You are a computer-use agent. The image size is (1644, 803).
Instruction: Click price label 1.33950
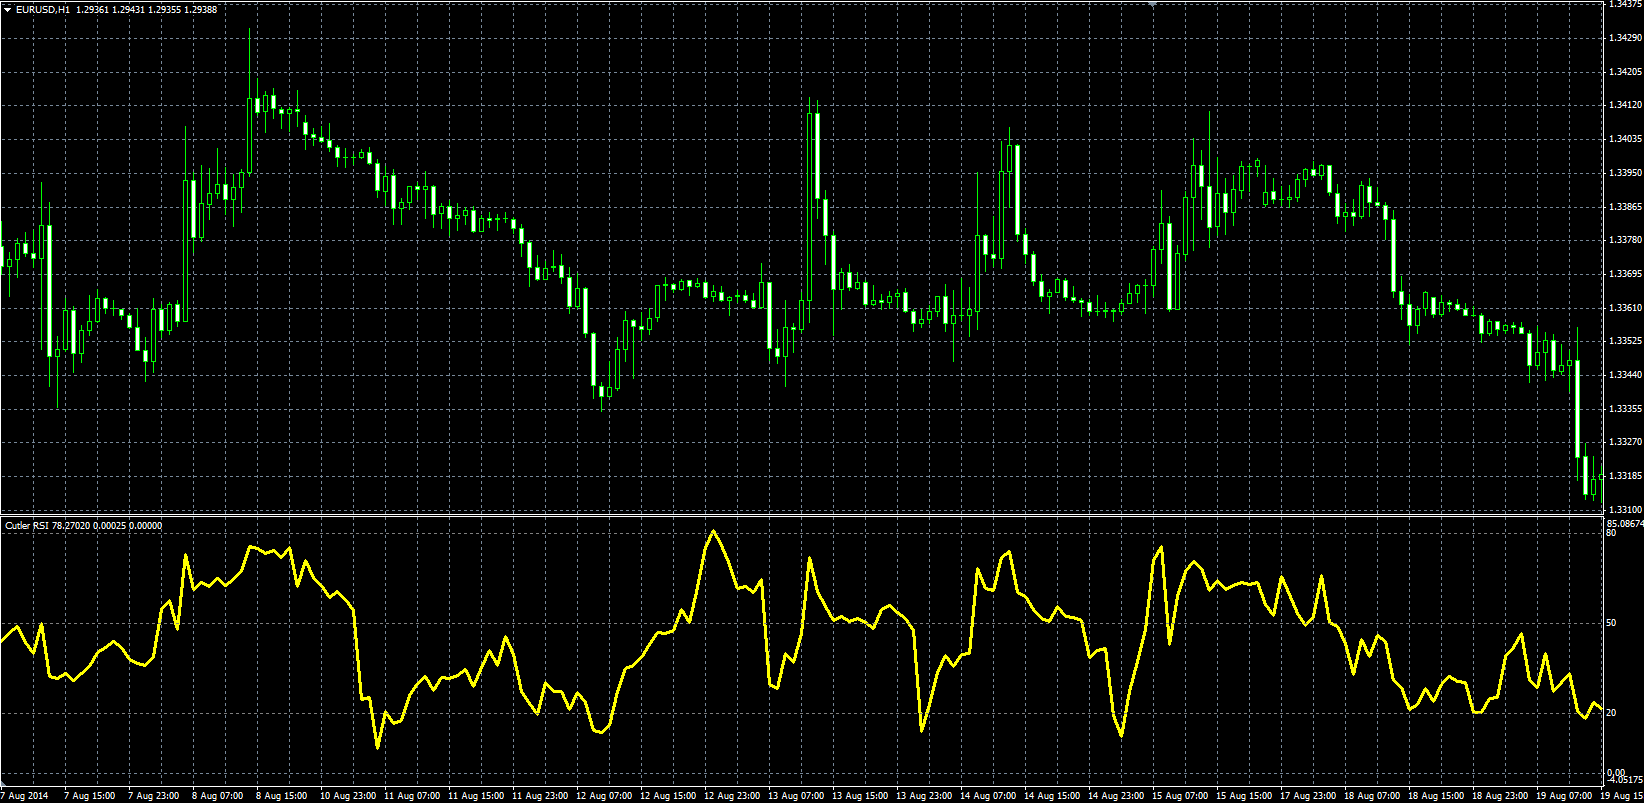point(1624,173)
